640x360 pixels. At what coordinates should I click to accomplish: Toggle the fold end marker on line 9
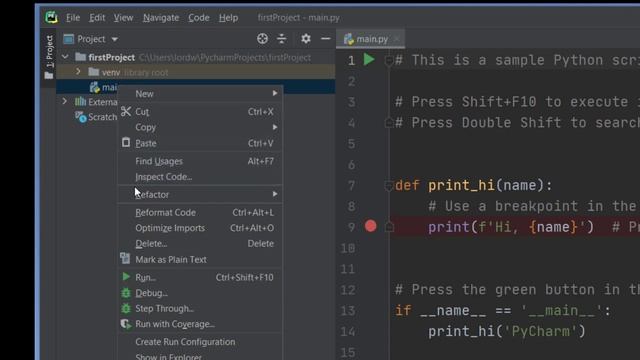click(389, 227)
